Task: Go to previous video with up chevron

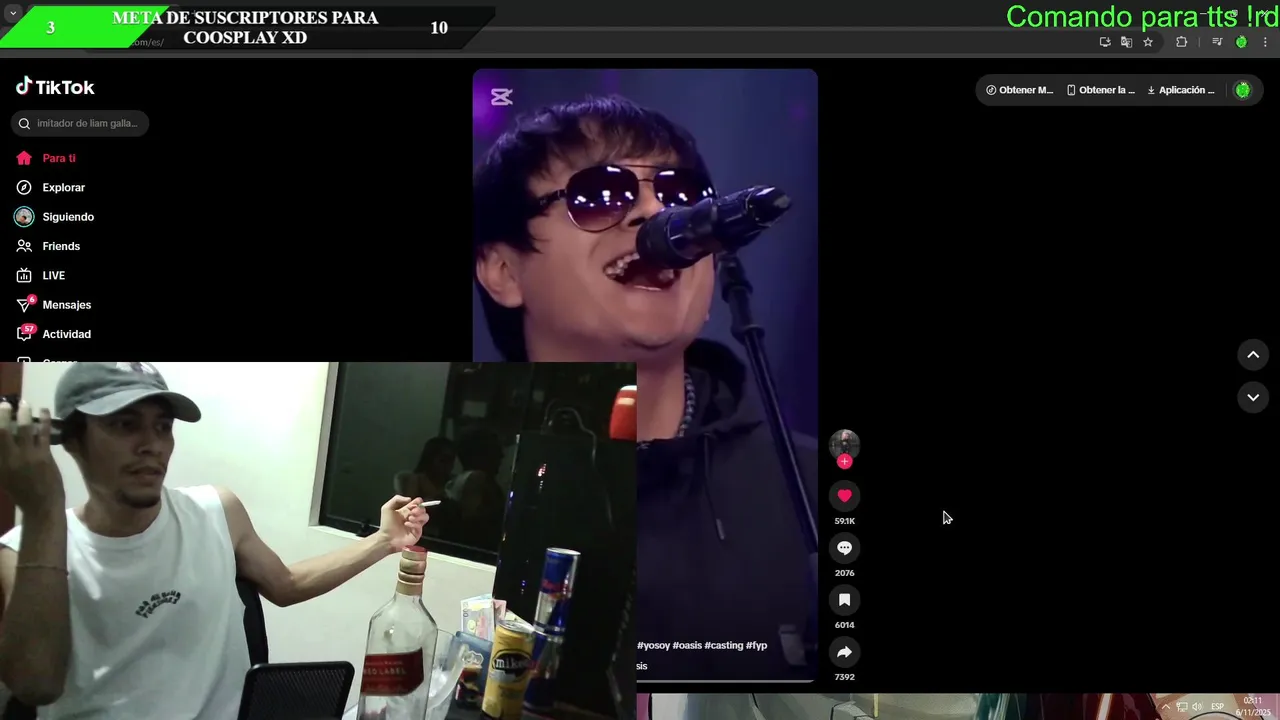Action: pyautogui.click(x=1253, y=355)
